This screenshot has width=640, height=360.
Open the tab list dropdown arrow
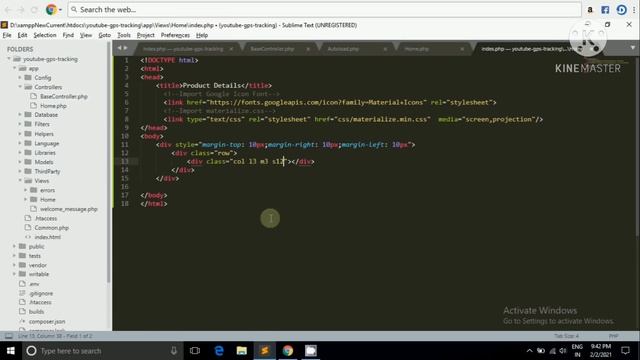click(x=633, y=48)
